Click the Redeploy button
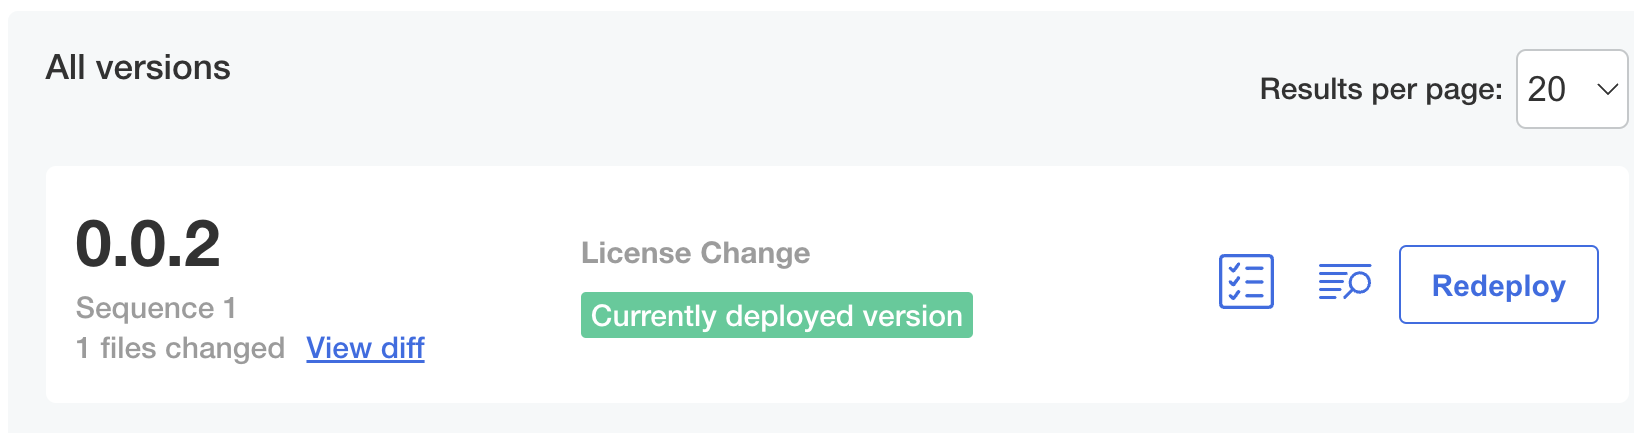The height and width of the screenshot is (433, 1634). [1498, 285]
